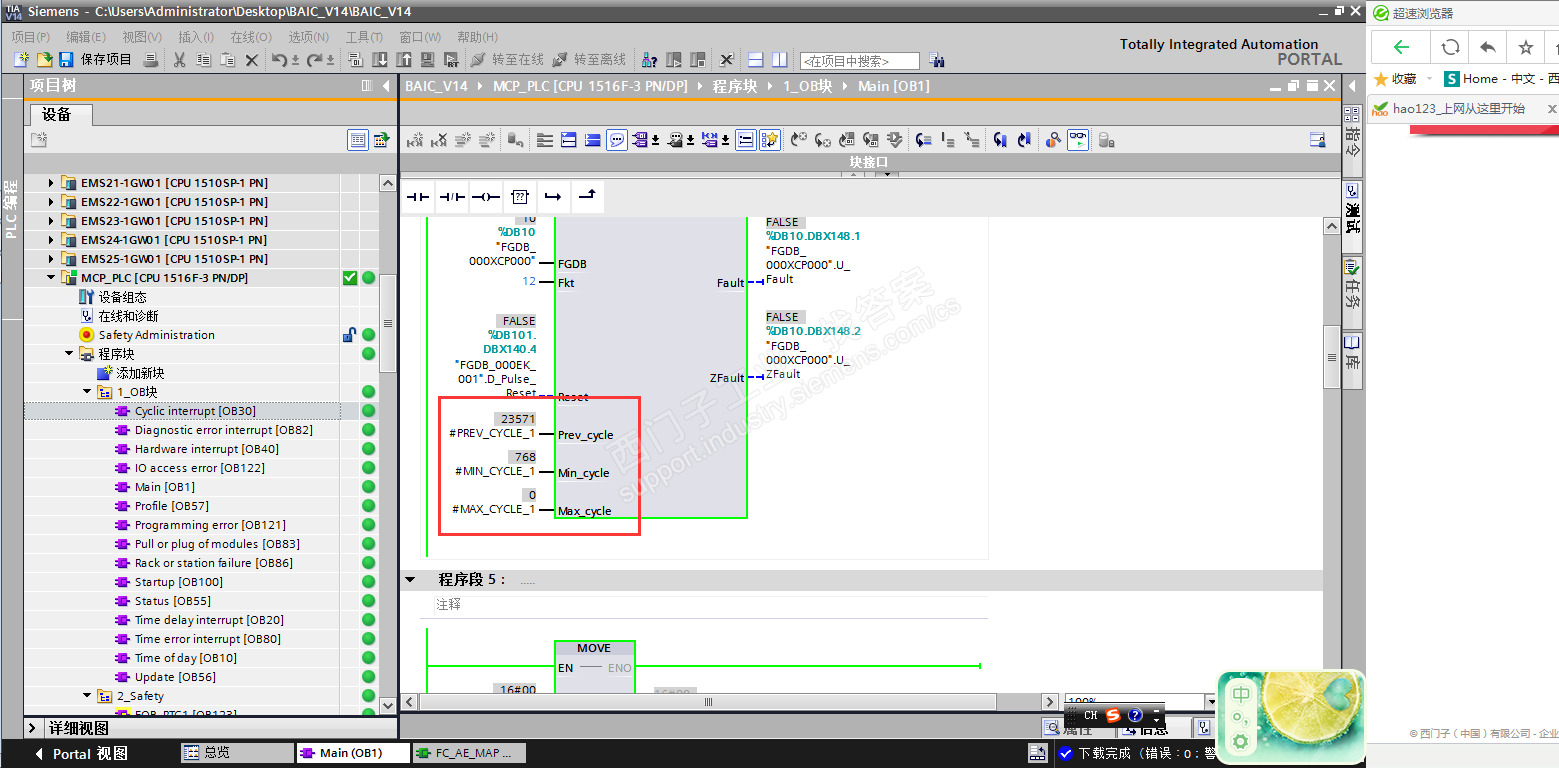Toggle monitoring with the glasses icon
The height and width of the screenshot is (768, 1559).
click(1078, 141)
